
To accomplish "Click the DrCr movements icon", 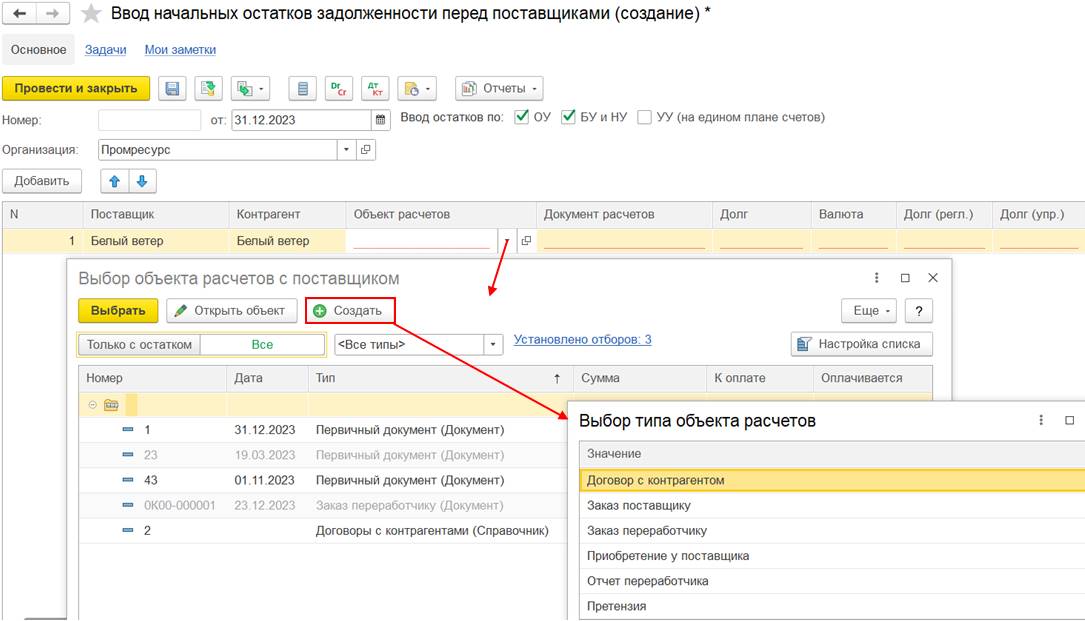I will click(340, 88).
